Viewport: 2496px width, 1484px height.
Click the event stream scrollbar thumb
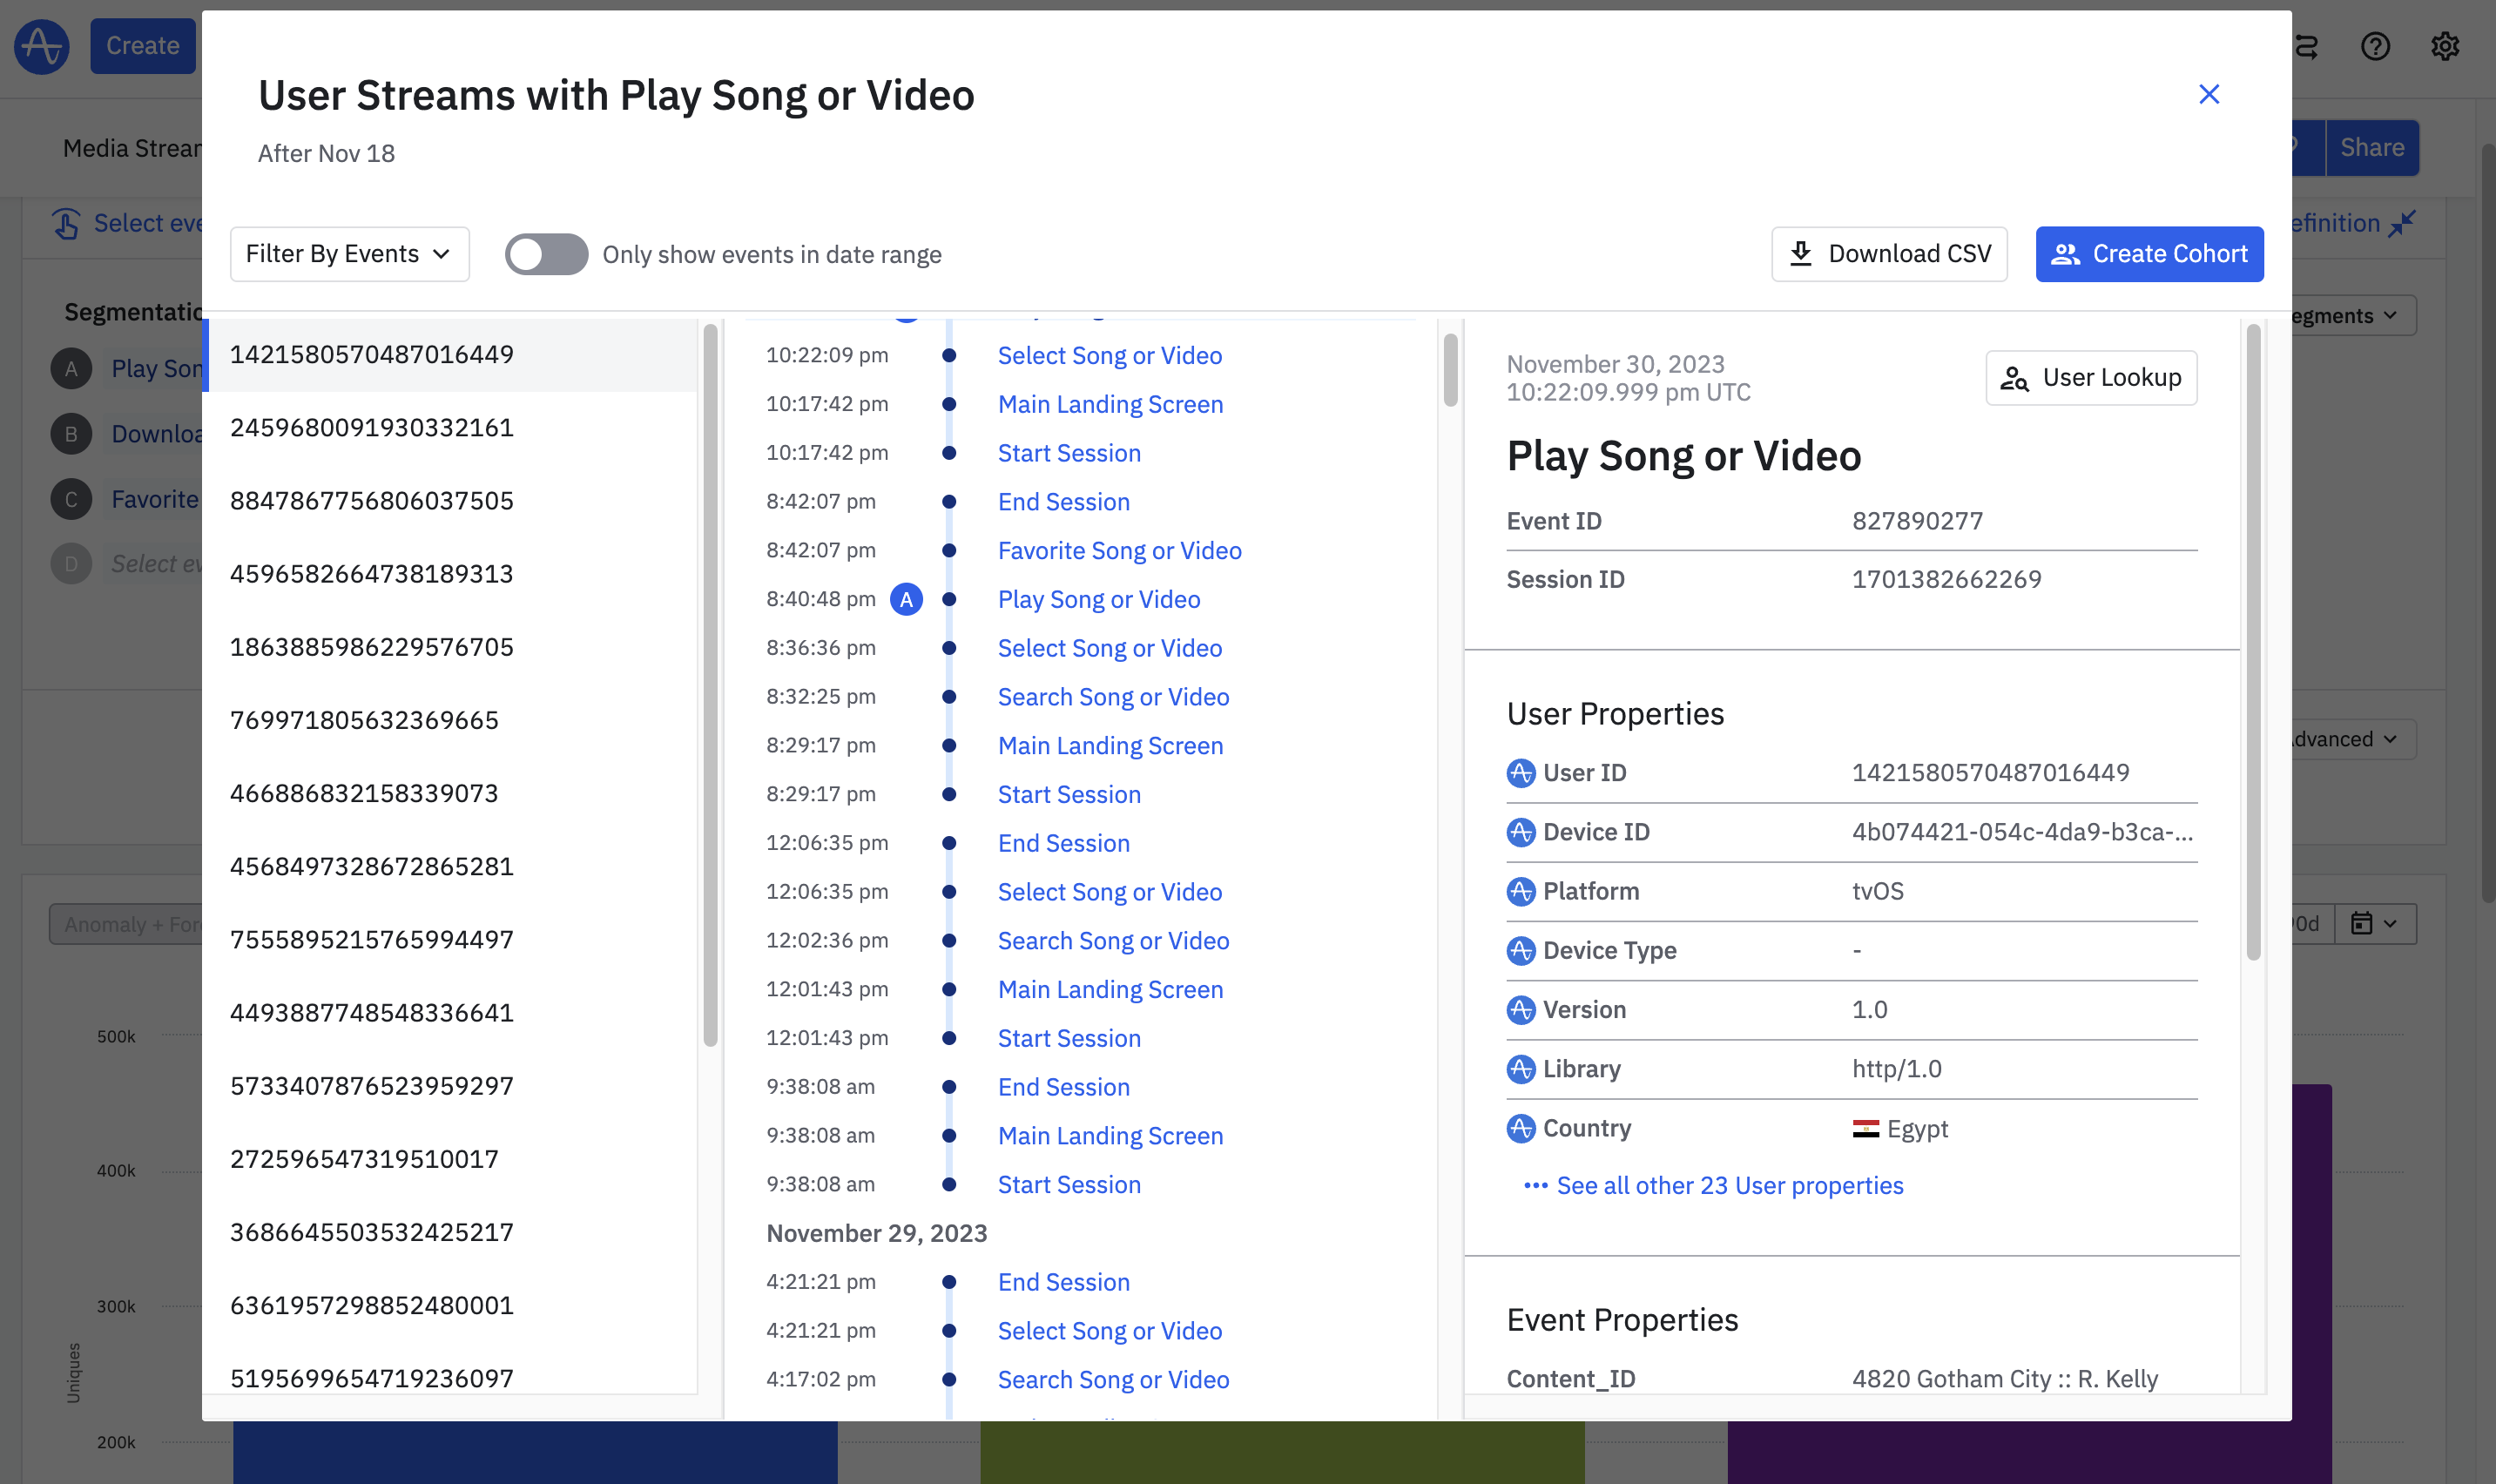click(x=1450, y=370)
